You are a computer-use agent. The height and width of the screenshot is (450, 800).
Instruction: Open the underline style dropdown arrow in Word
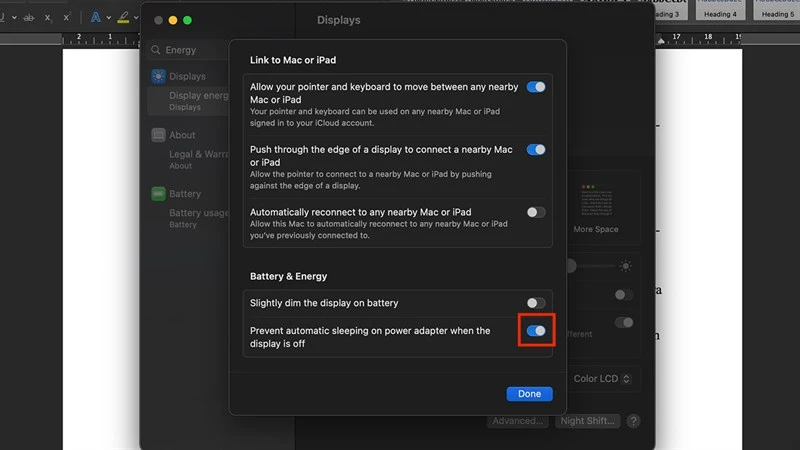(x=14, y=17)
